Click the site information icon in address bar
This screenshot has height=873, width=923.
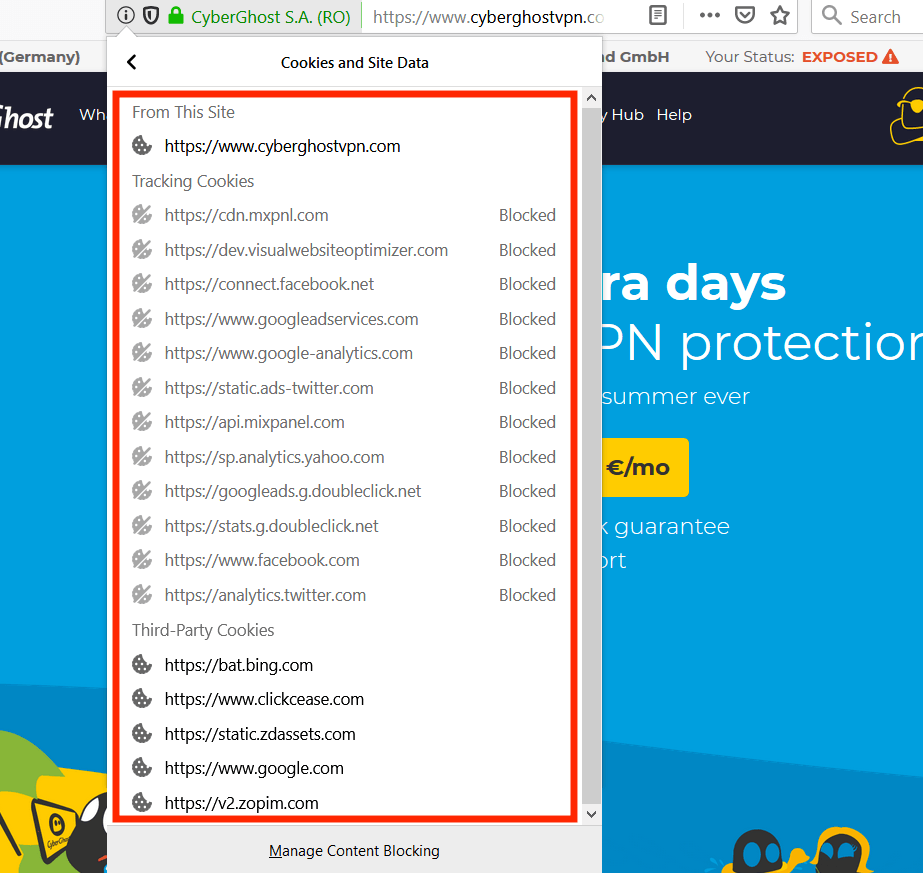[x=125, y=15]
